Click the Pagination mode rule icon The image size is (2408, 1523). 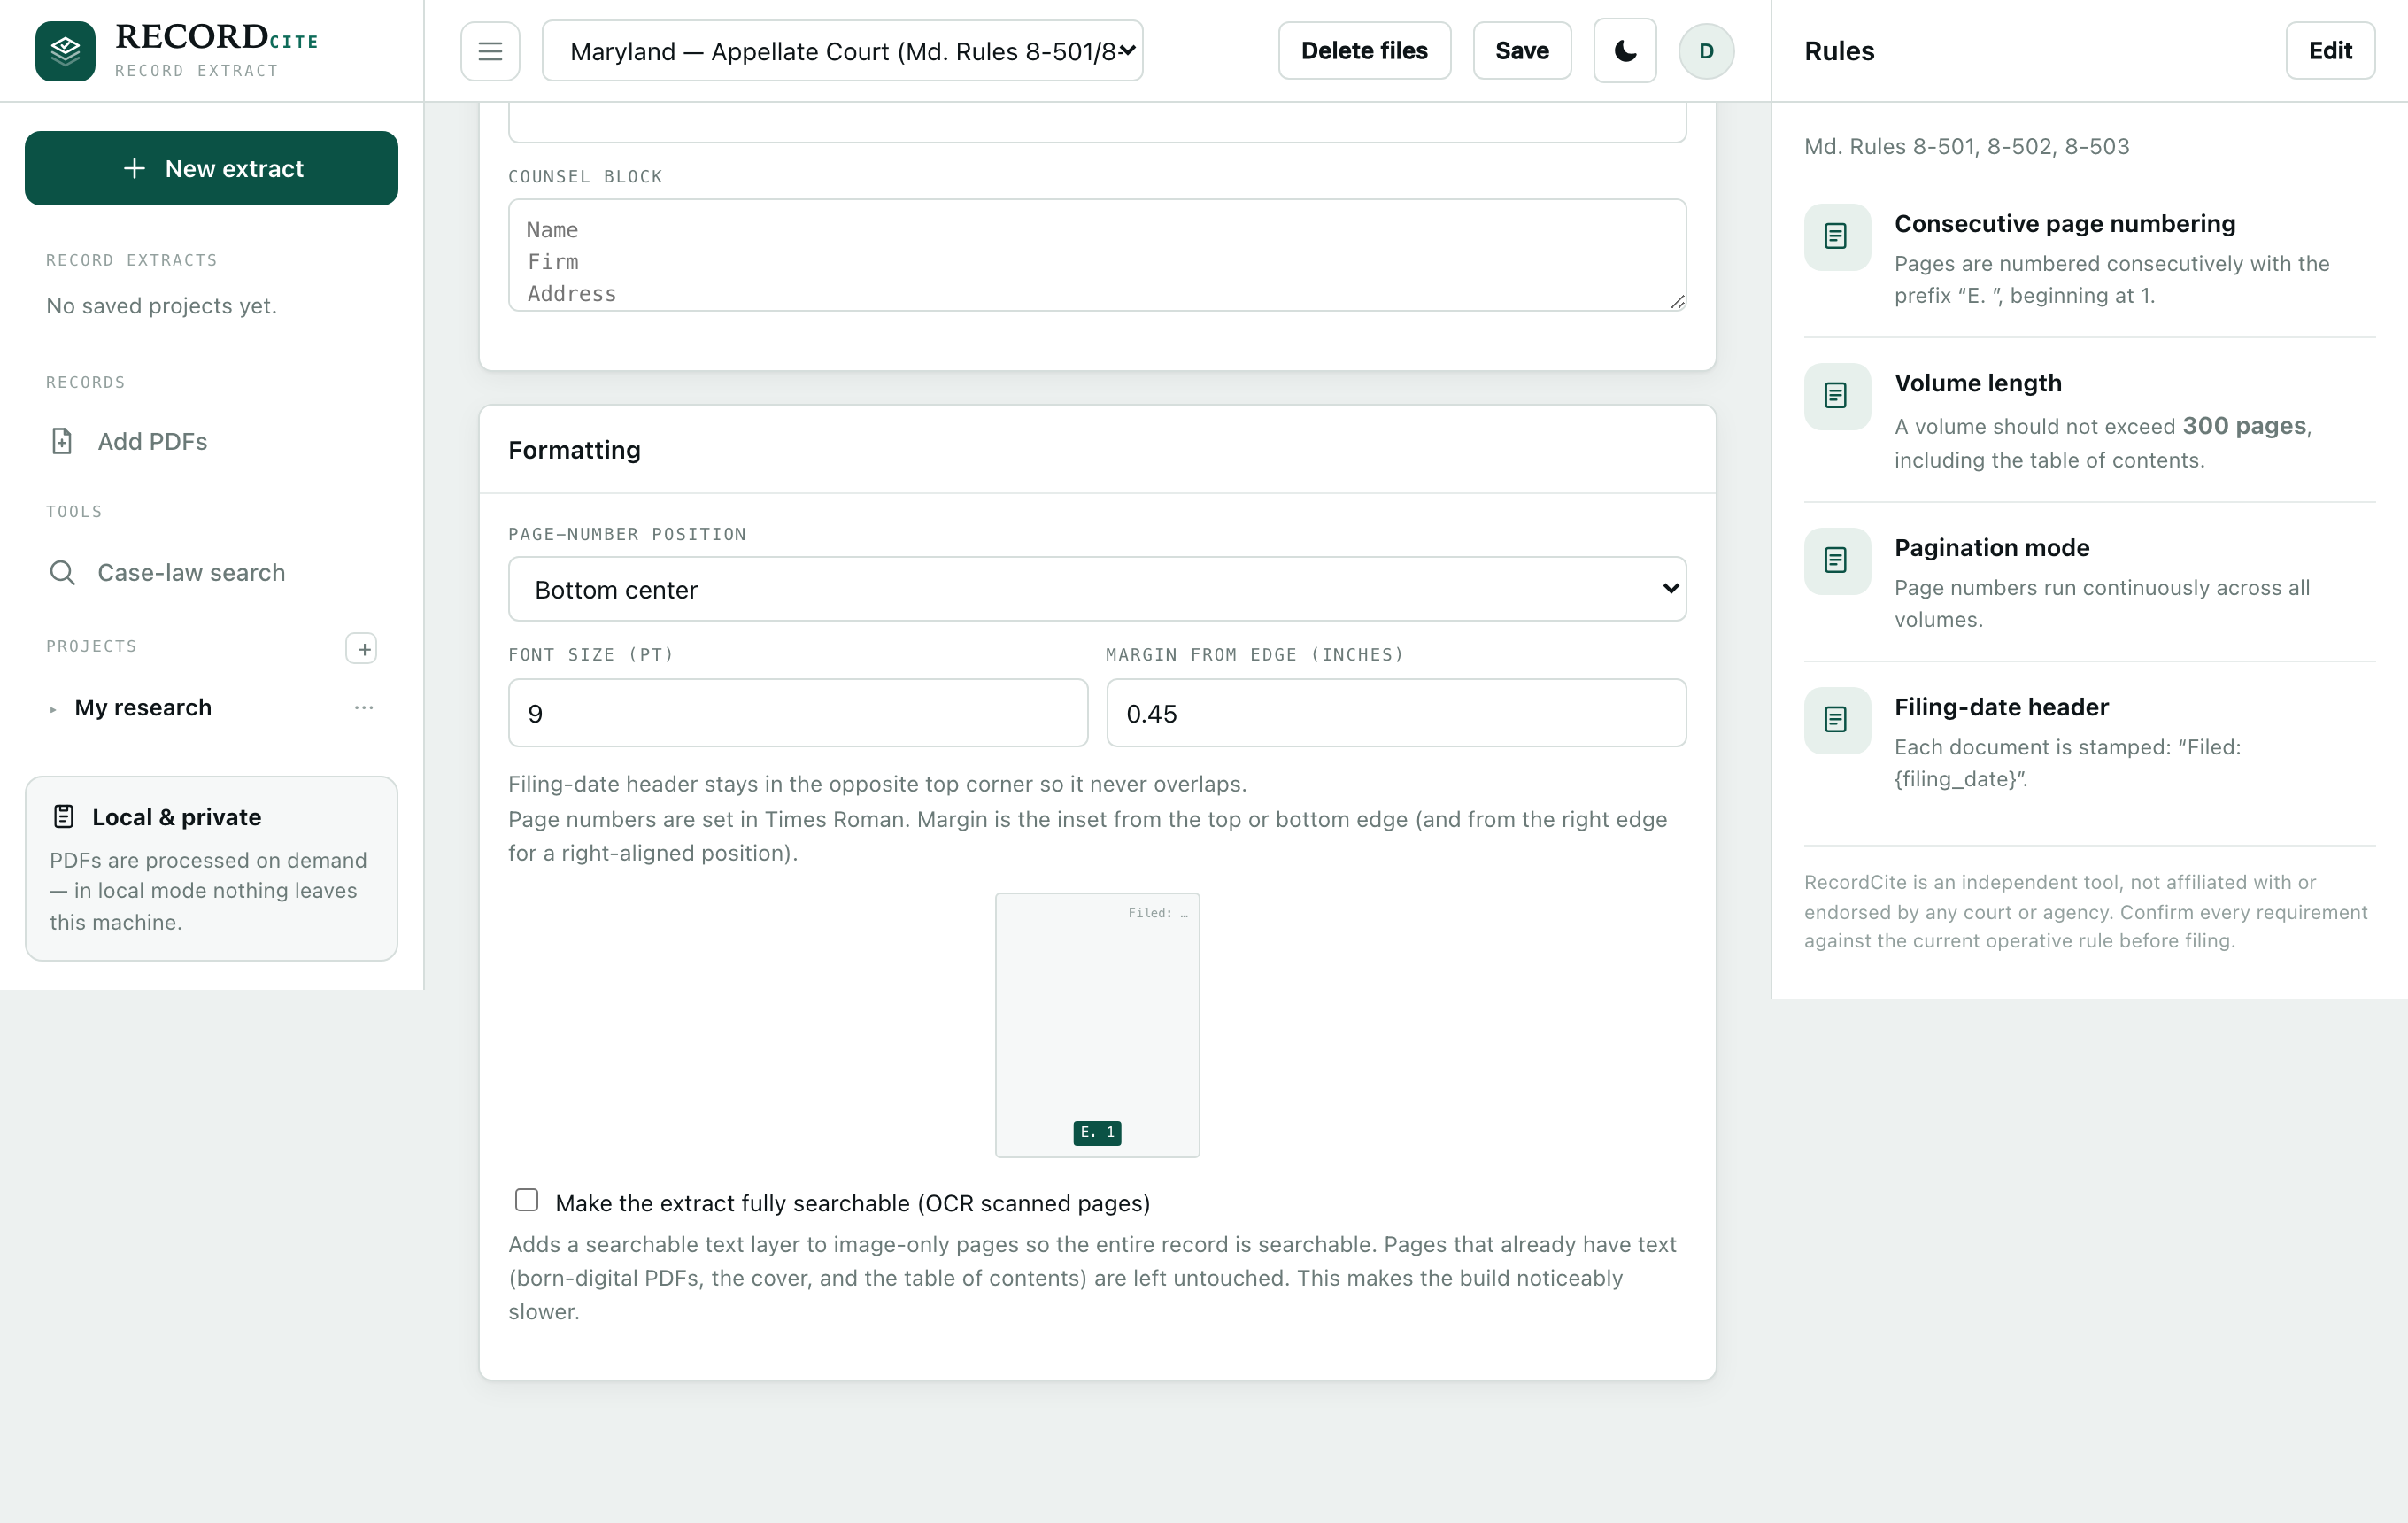pos(1837,561)
